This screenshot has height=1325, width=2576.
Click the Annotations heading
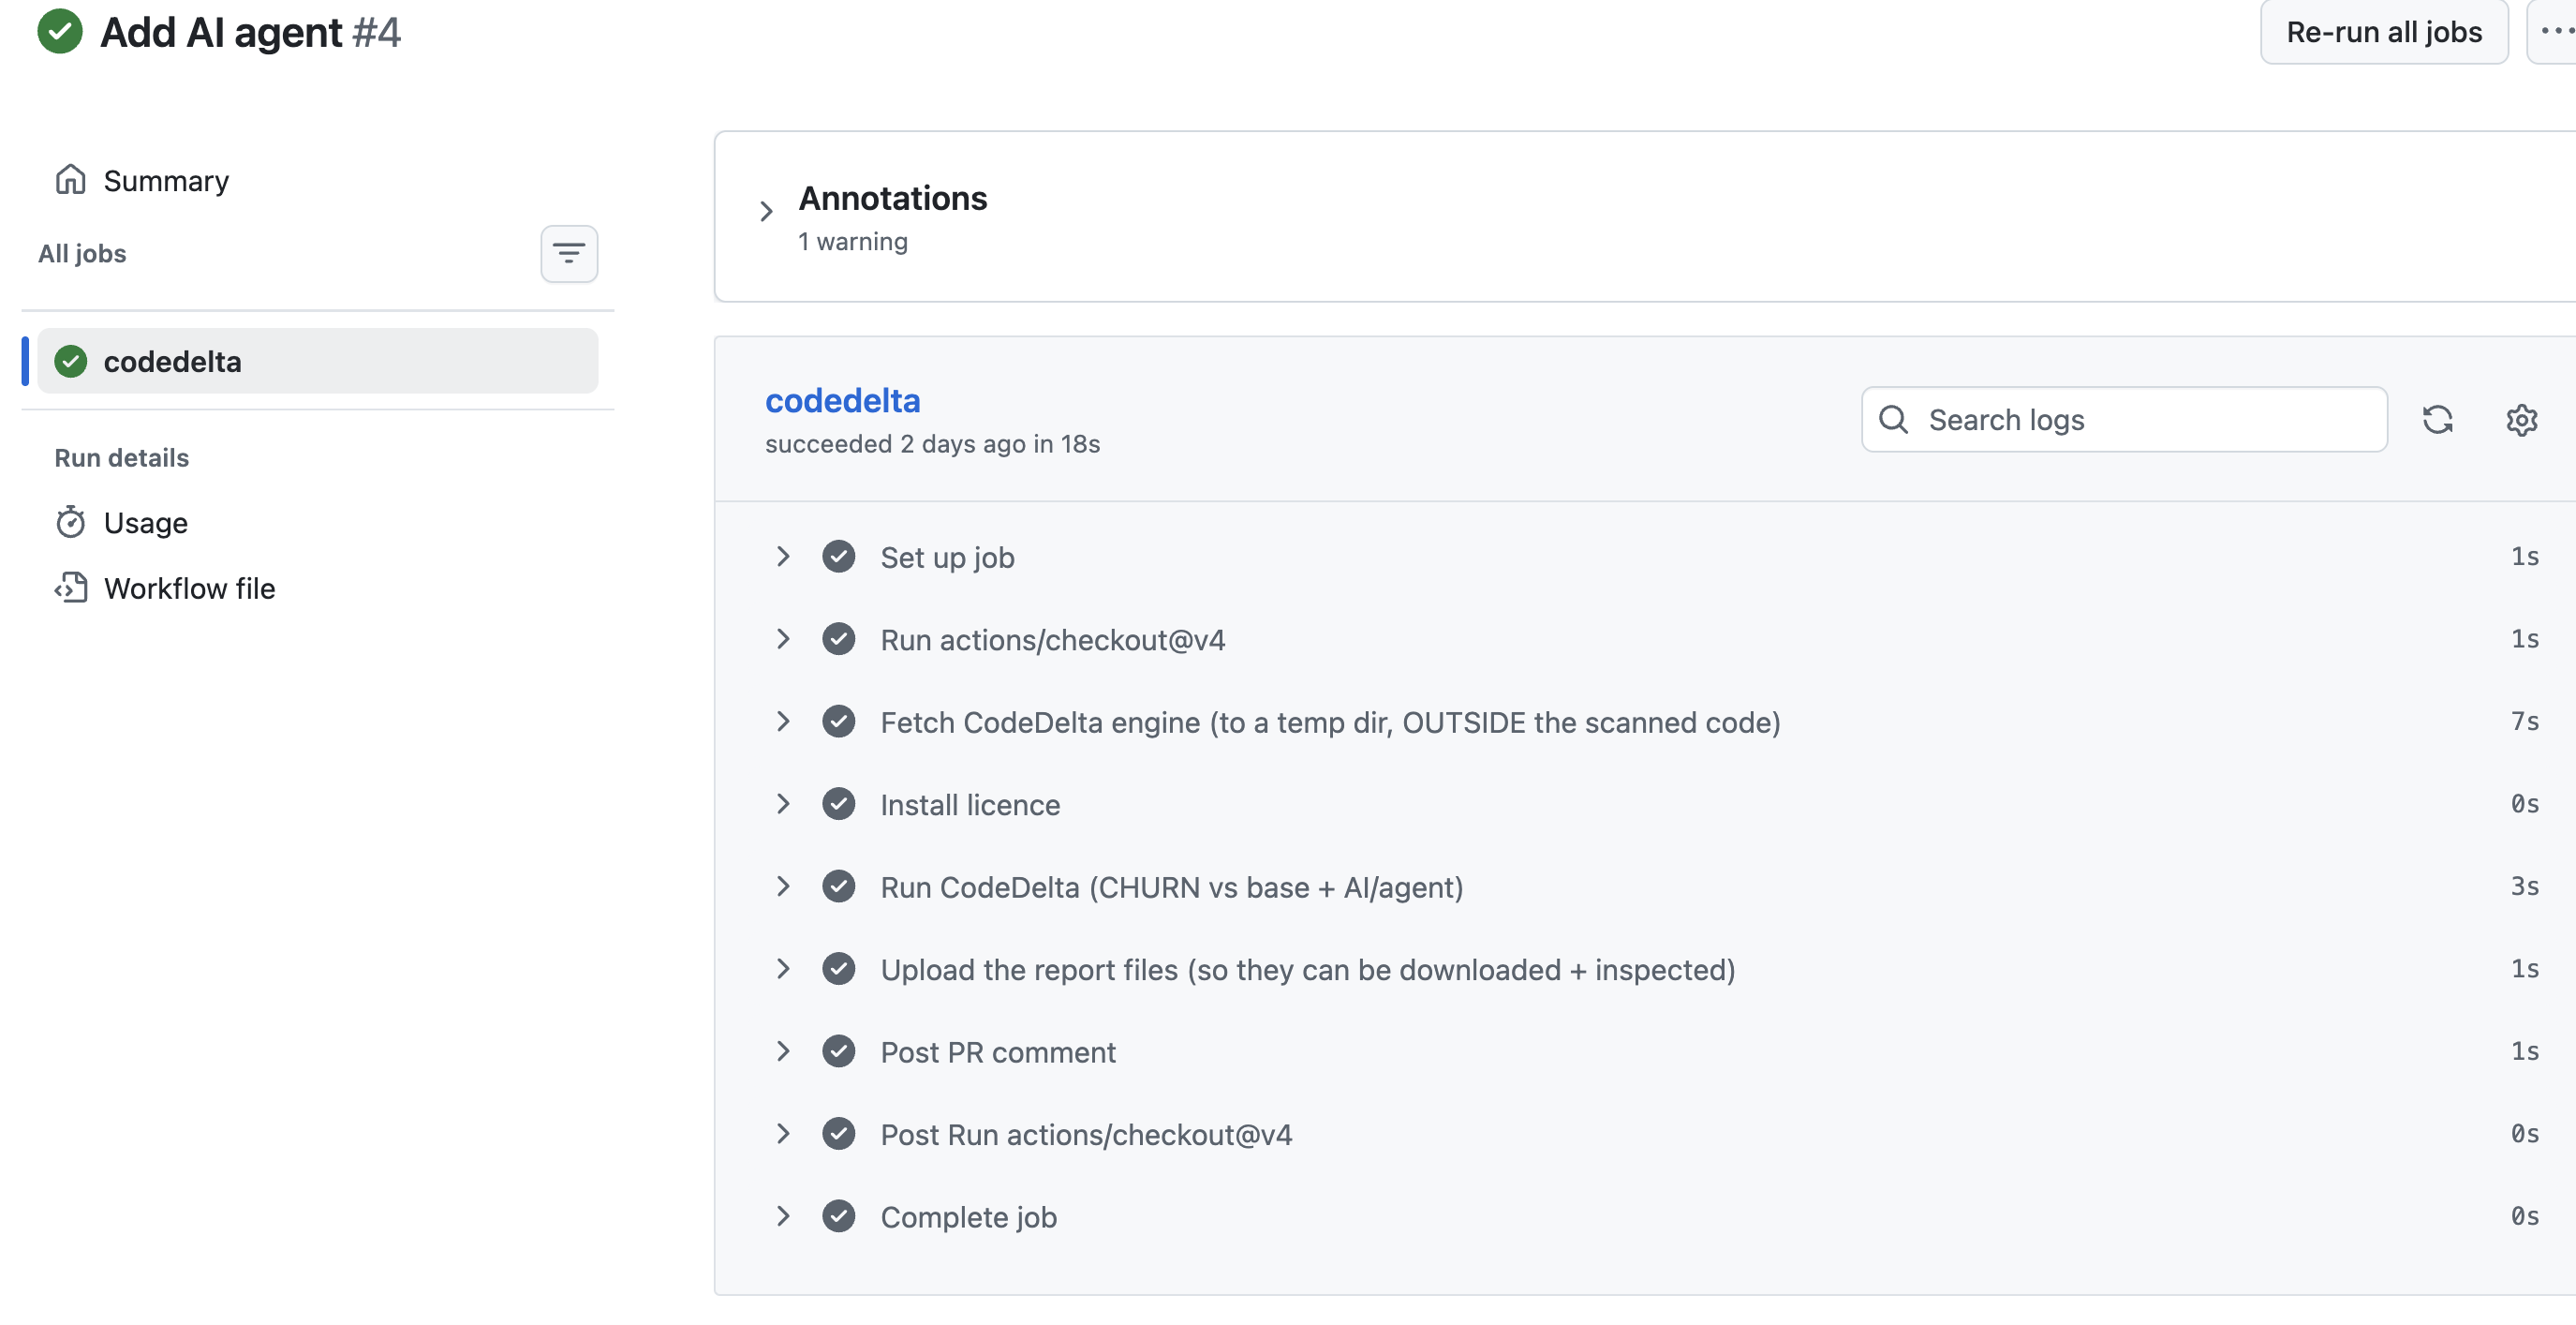pos(892,198)
